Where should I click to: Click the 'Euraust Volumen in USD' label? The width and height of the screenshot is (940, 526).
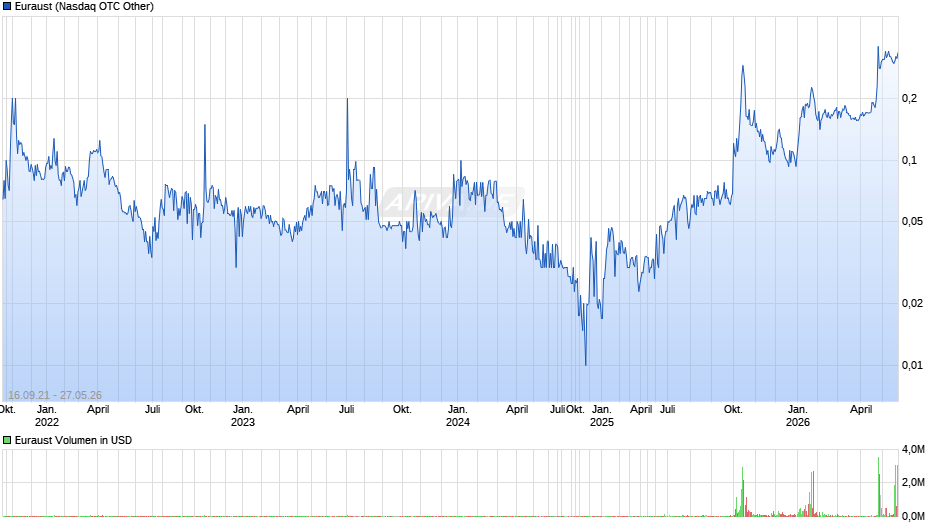coord(73,440)
